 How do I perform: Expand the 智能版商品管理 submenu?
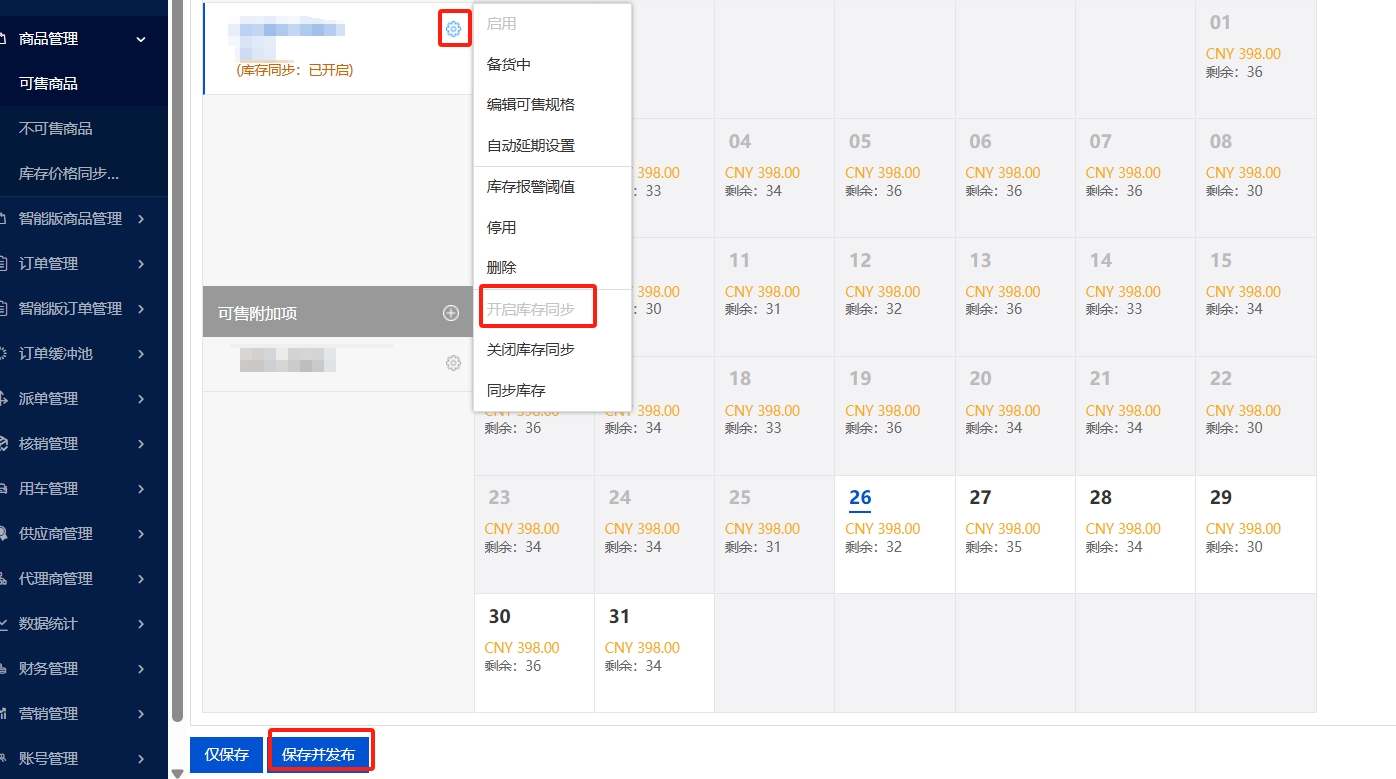coord(141,219)
